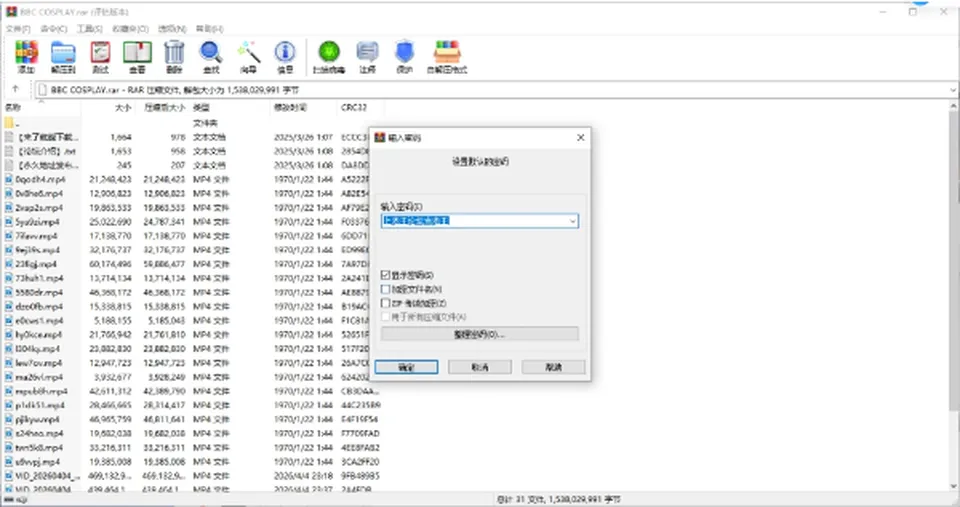Uncheck the Show password (显示密码) checkbox

386,275
